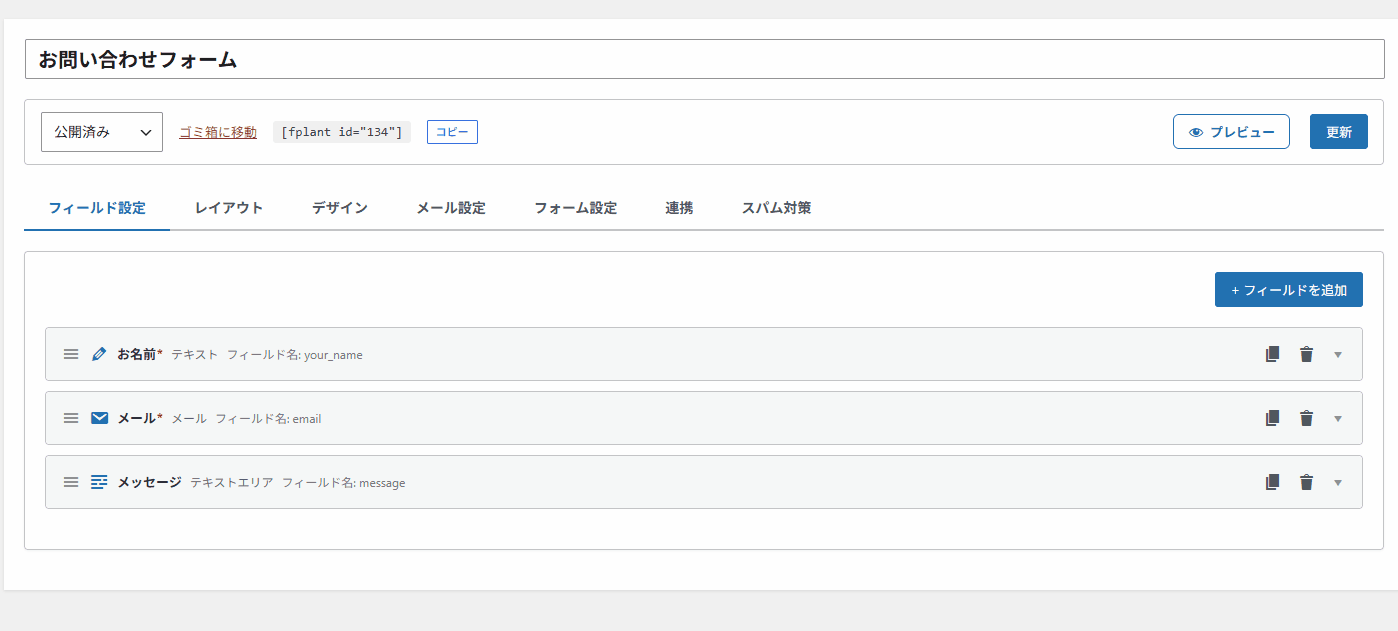
Task: Delete the メッセージ field with trash icon
Action: click(1306, 482)
